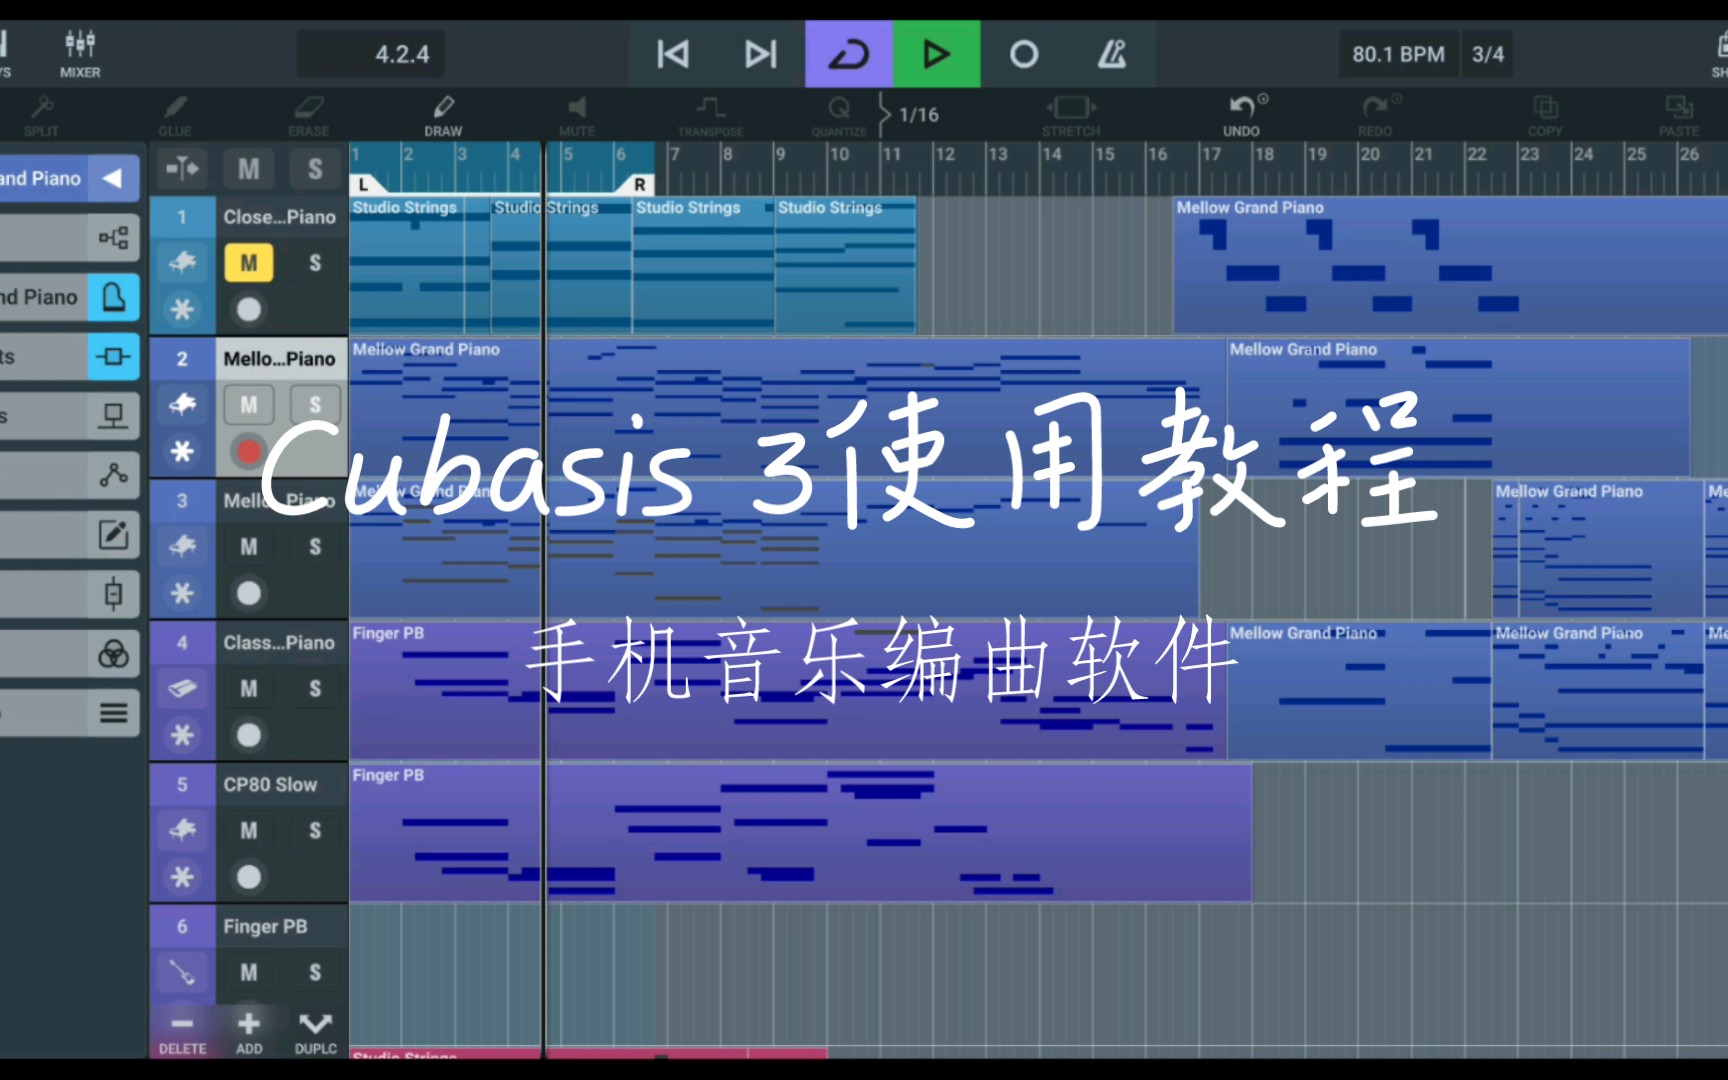Change the 3/4 time signature
The width and height of the screenshot is (1728, 1080).
pos(1487,54)
